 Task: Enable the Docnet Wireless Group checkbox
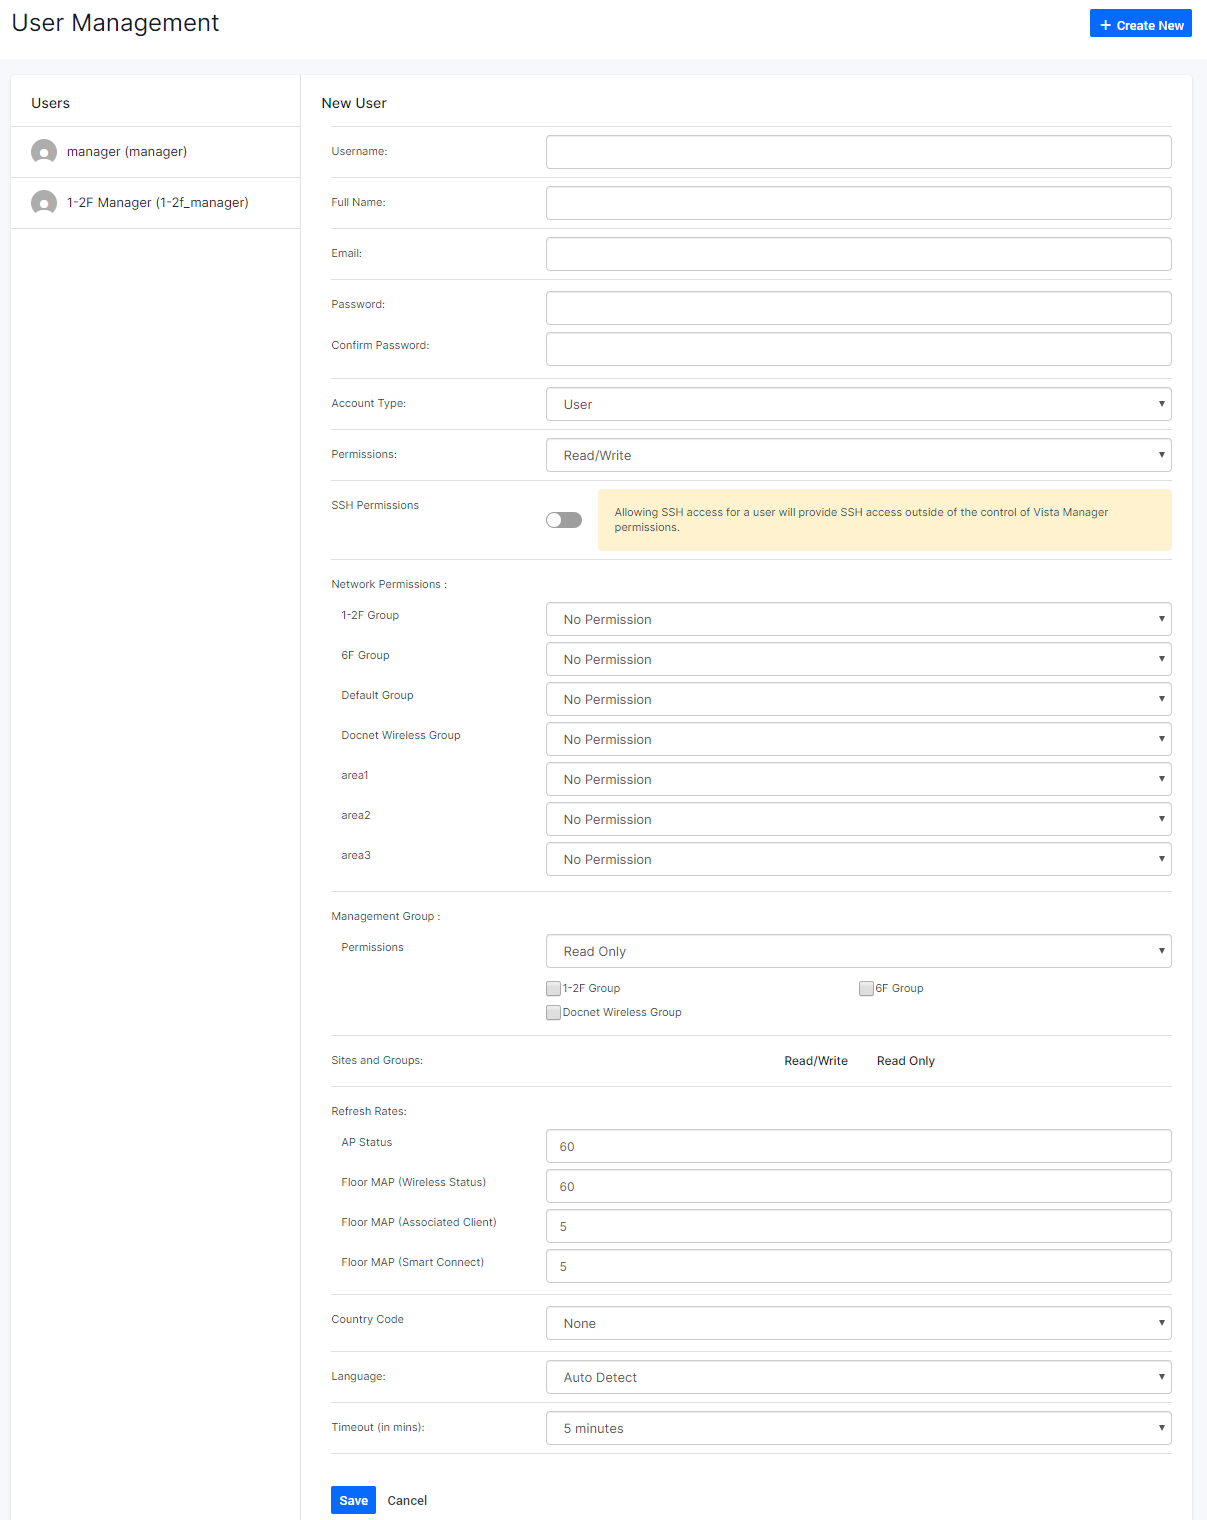(x=553, y=1013)
